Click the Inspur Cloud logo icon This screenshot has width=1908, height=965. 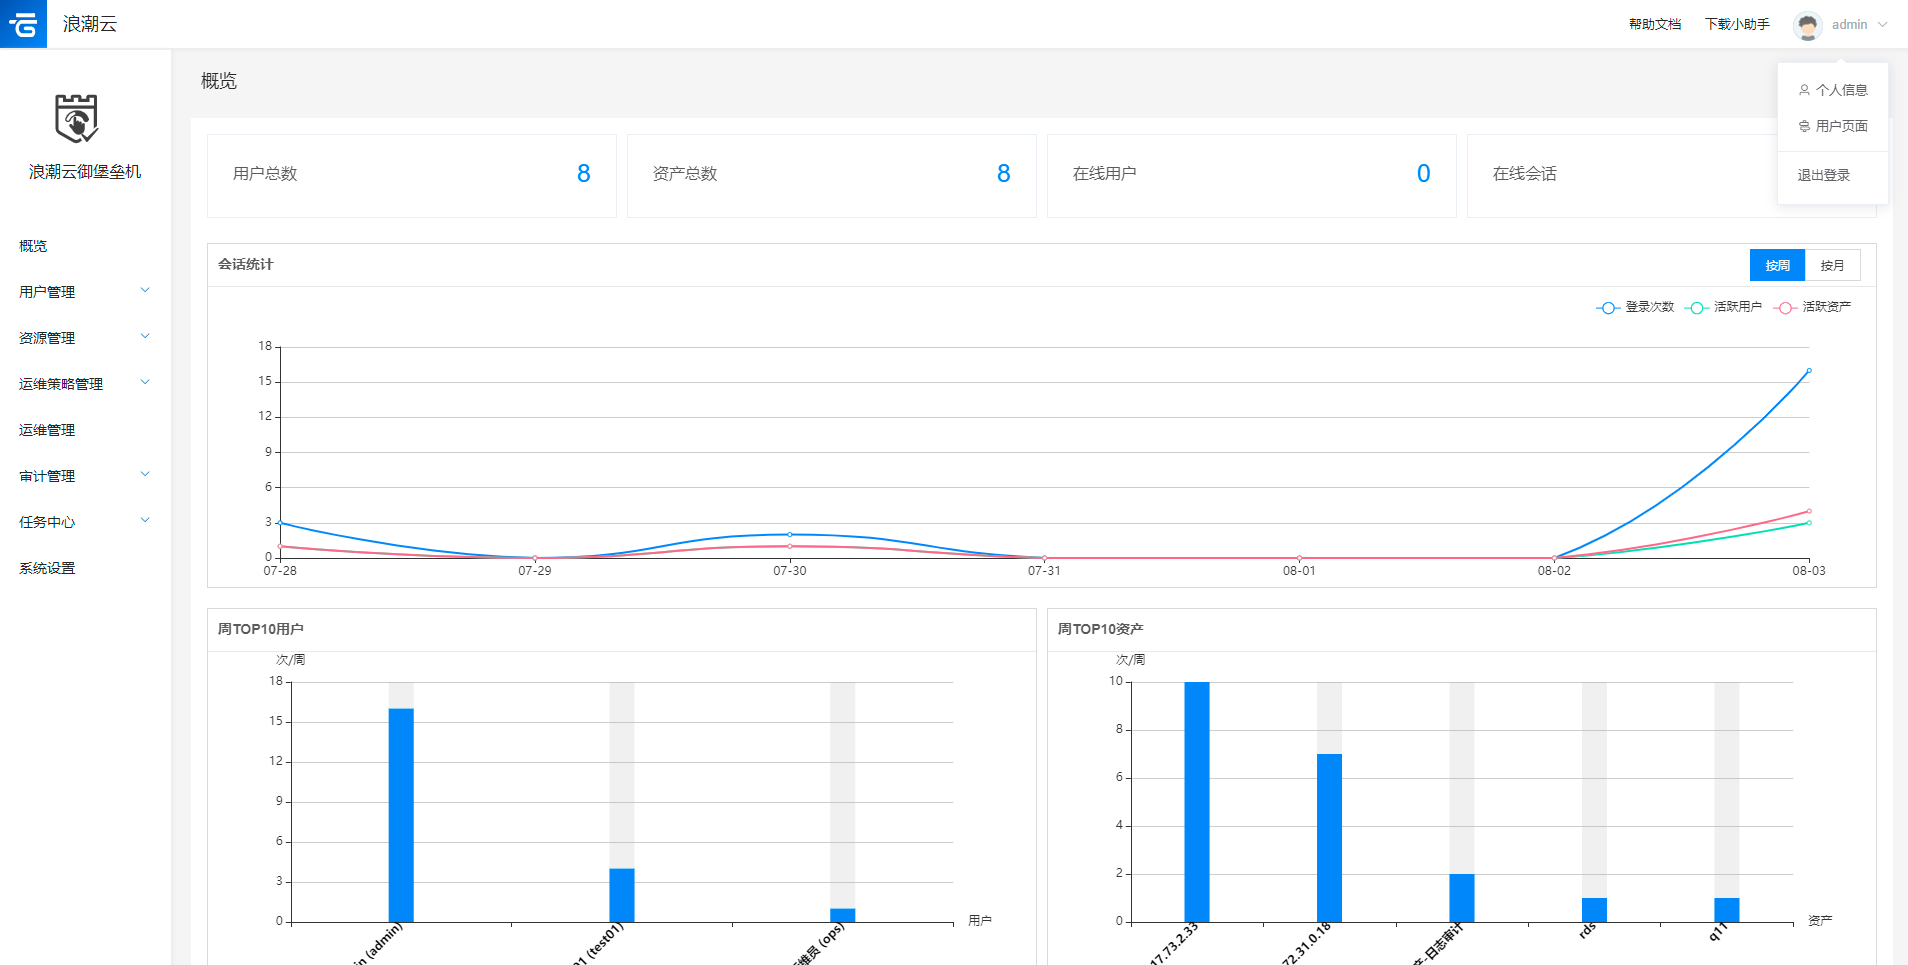pyautogui.click(x=23, y=24)
